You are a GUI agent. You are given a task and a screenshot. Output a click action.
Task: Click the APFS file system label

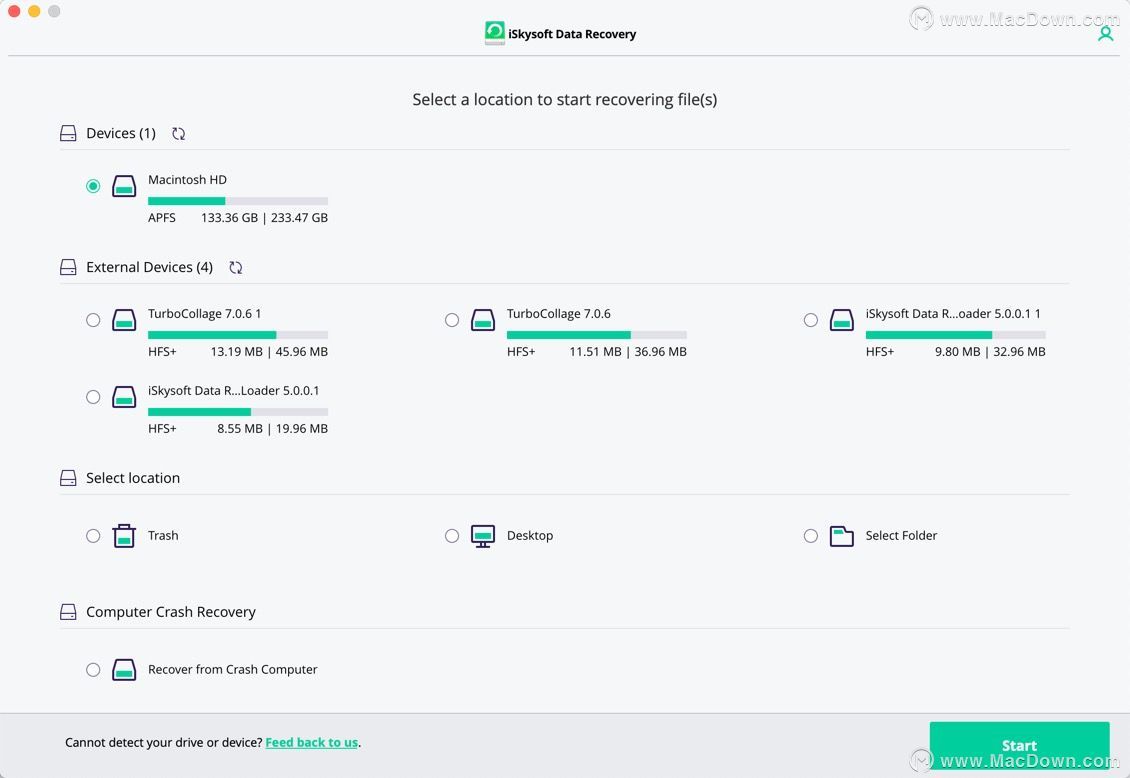click(x=161, y=218)
